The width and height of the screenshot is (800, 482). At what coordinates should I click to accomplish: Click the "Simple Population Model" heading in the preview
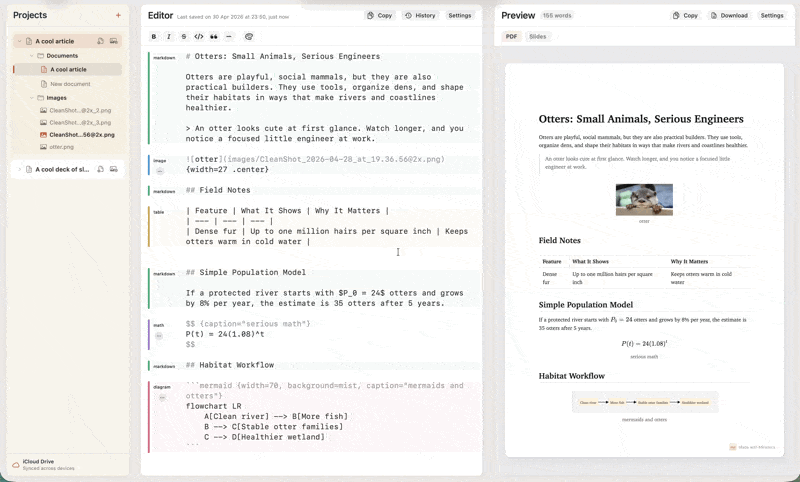(x=586, y=305)
